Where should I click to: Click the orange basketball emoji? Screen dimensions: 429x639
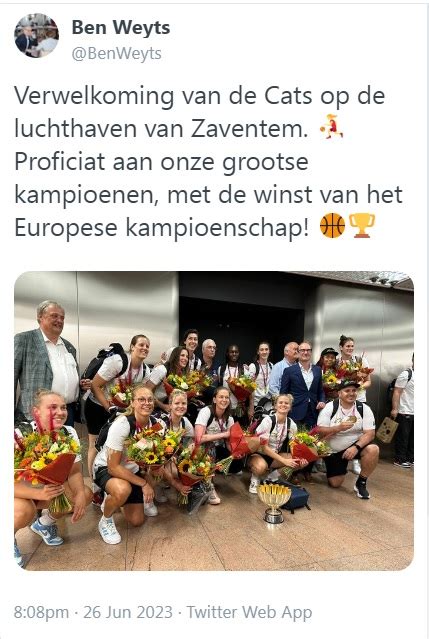pyautogui.click(x=332, y=225)
